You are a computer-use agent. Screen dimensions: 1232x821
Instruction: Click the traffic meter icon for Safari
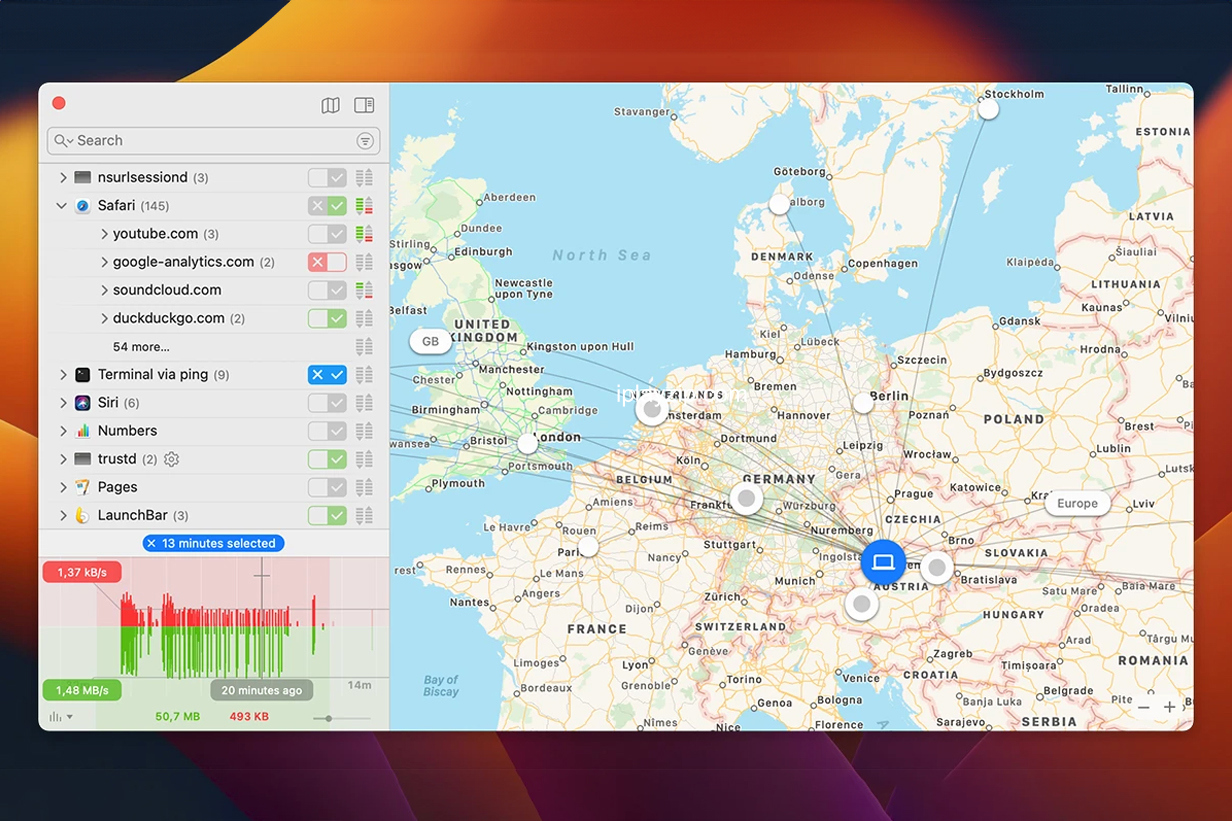(364, 206)
